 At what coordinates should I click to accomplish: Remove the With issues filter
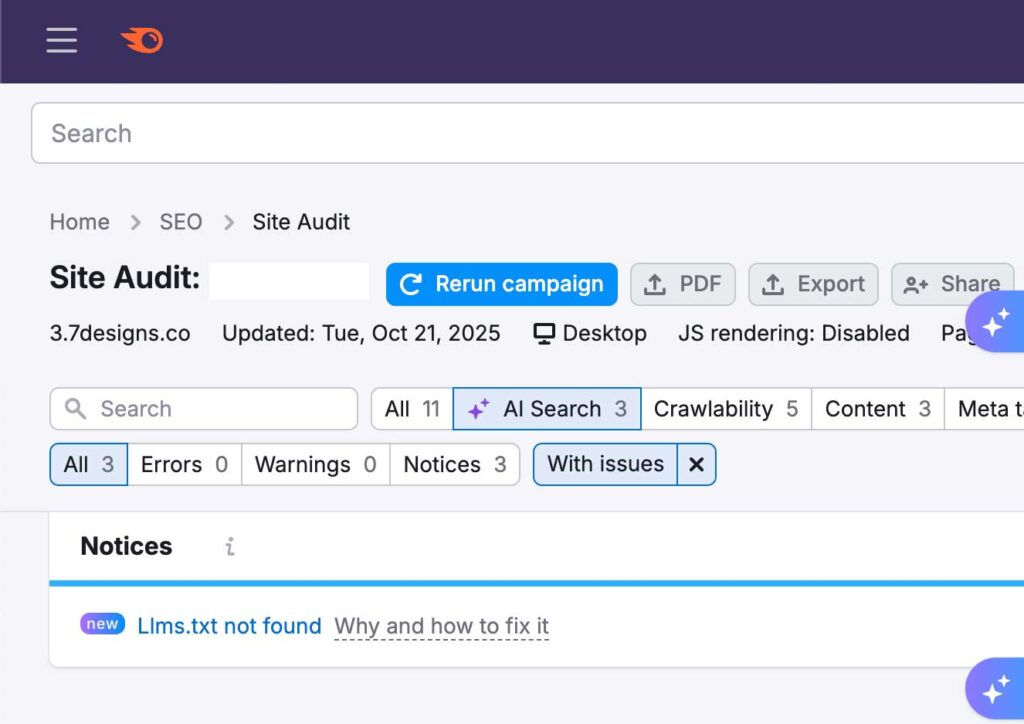696,464
